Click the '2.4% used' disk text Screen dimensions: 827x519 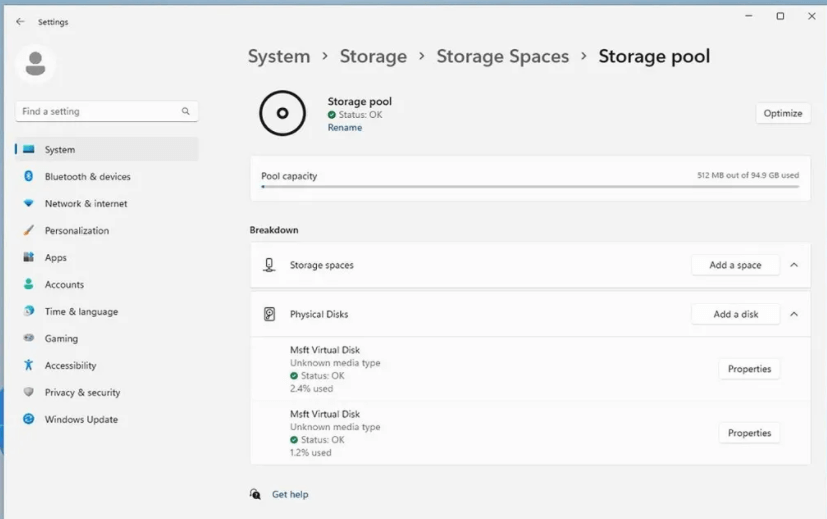[x=311, y=388]
